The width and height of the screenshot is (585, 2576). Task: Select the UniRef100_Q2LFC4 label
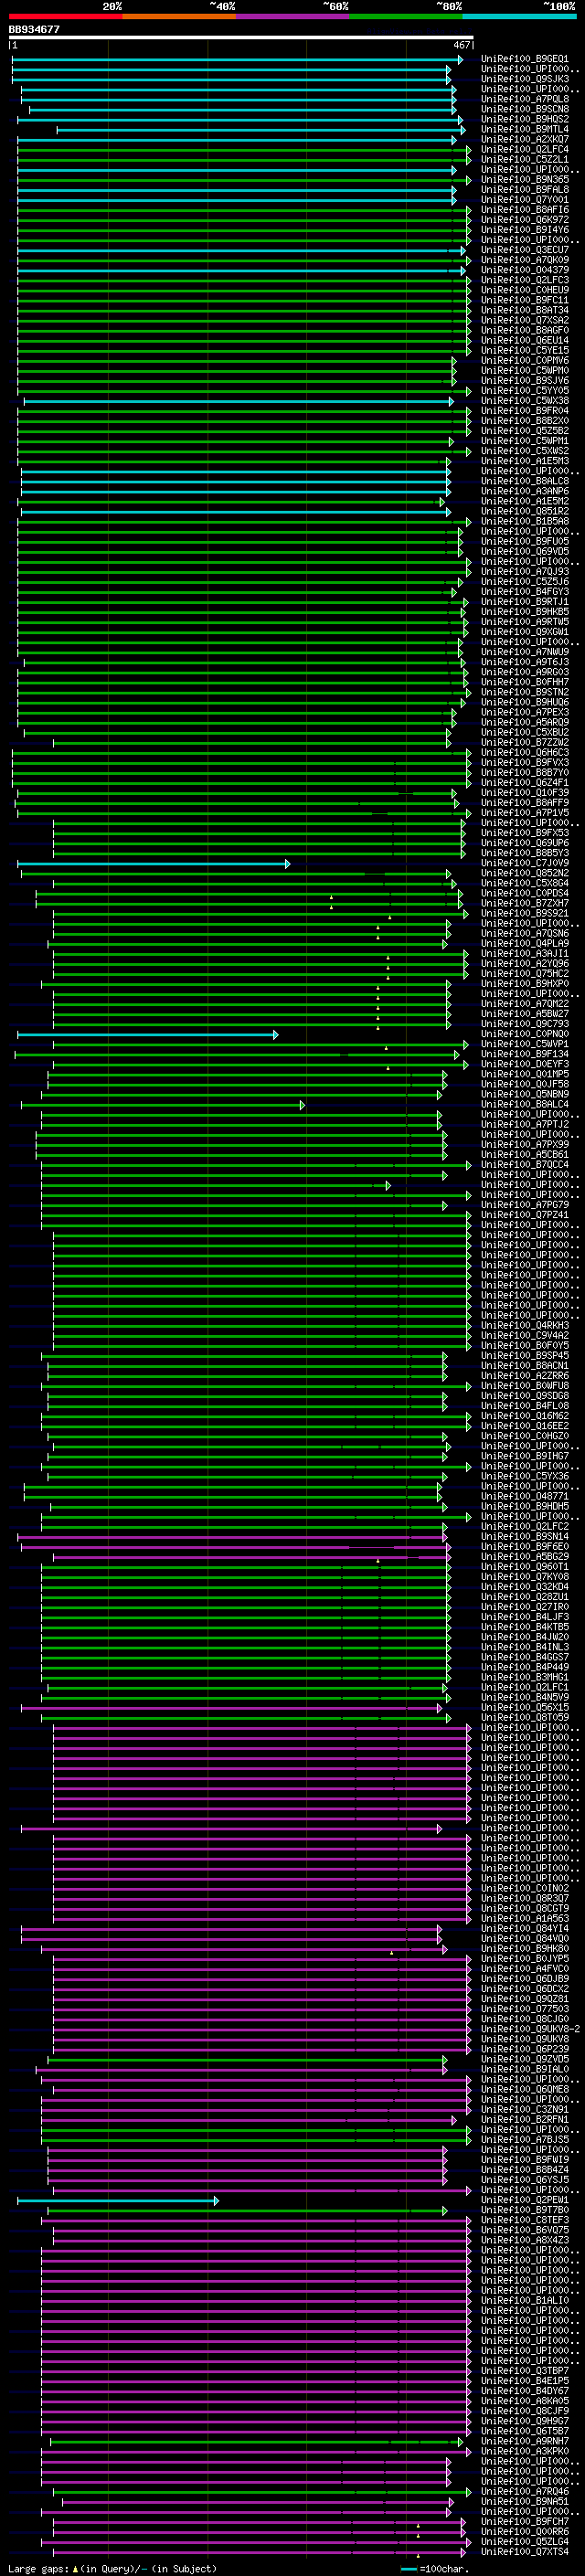tap(525, 149)
